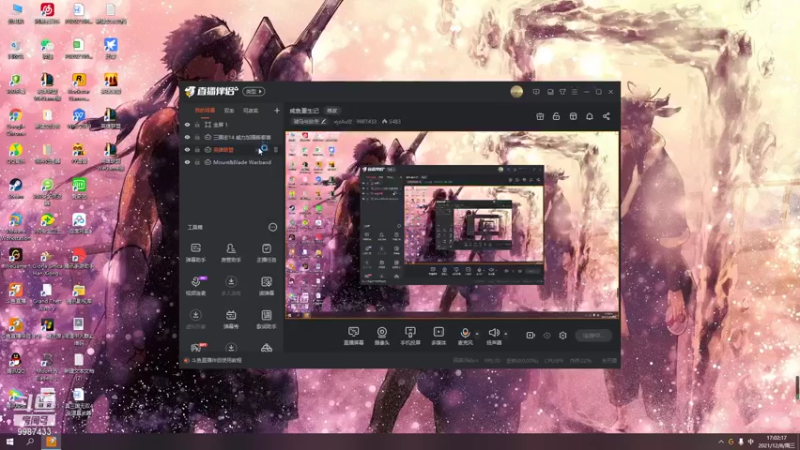Screen dimensions: 800x450
Task: Hide the Mount&Blade Warband source using its eye
Action: pyautogui.click(x=187, y=162)
